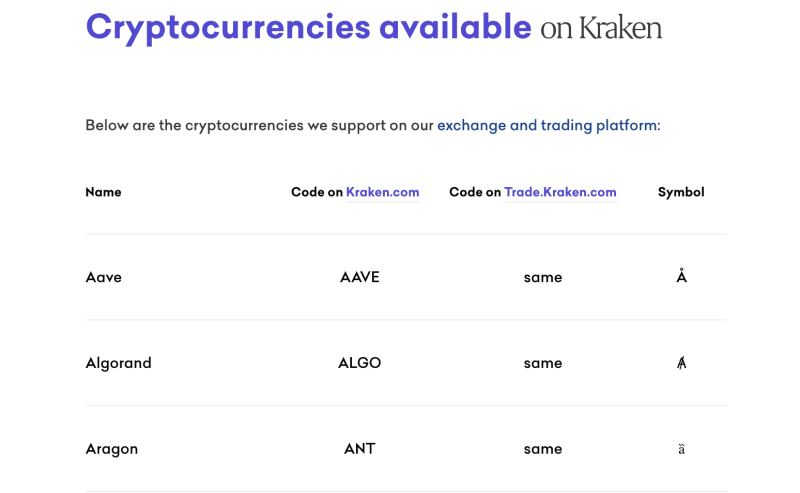Select the ANT code text
The image size is (800, 493).
[x=360, y=449]
